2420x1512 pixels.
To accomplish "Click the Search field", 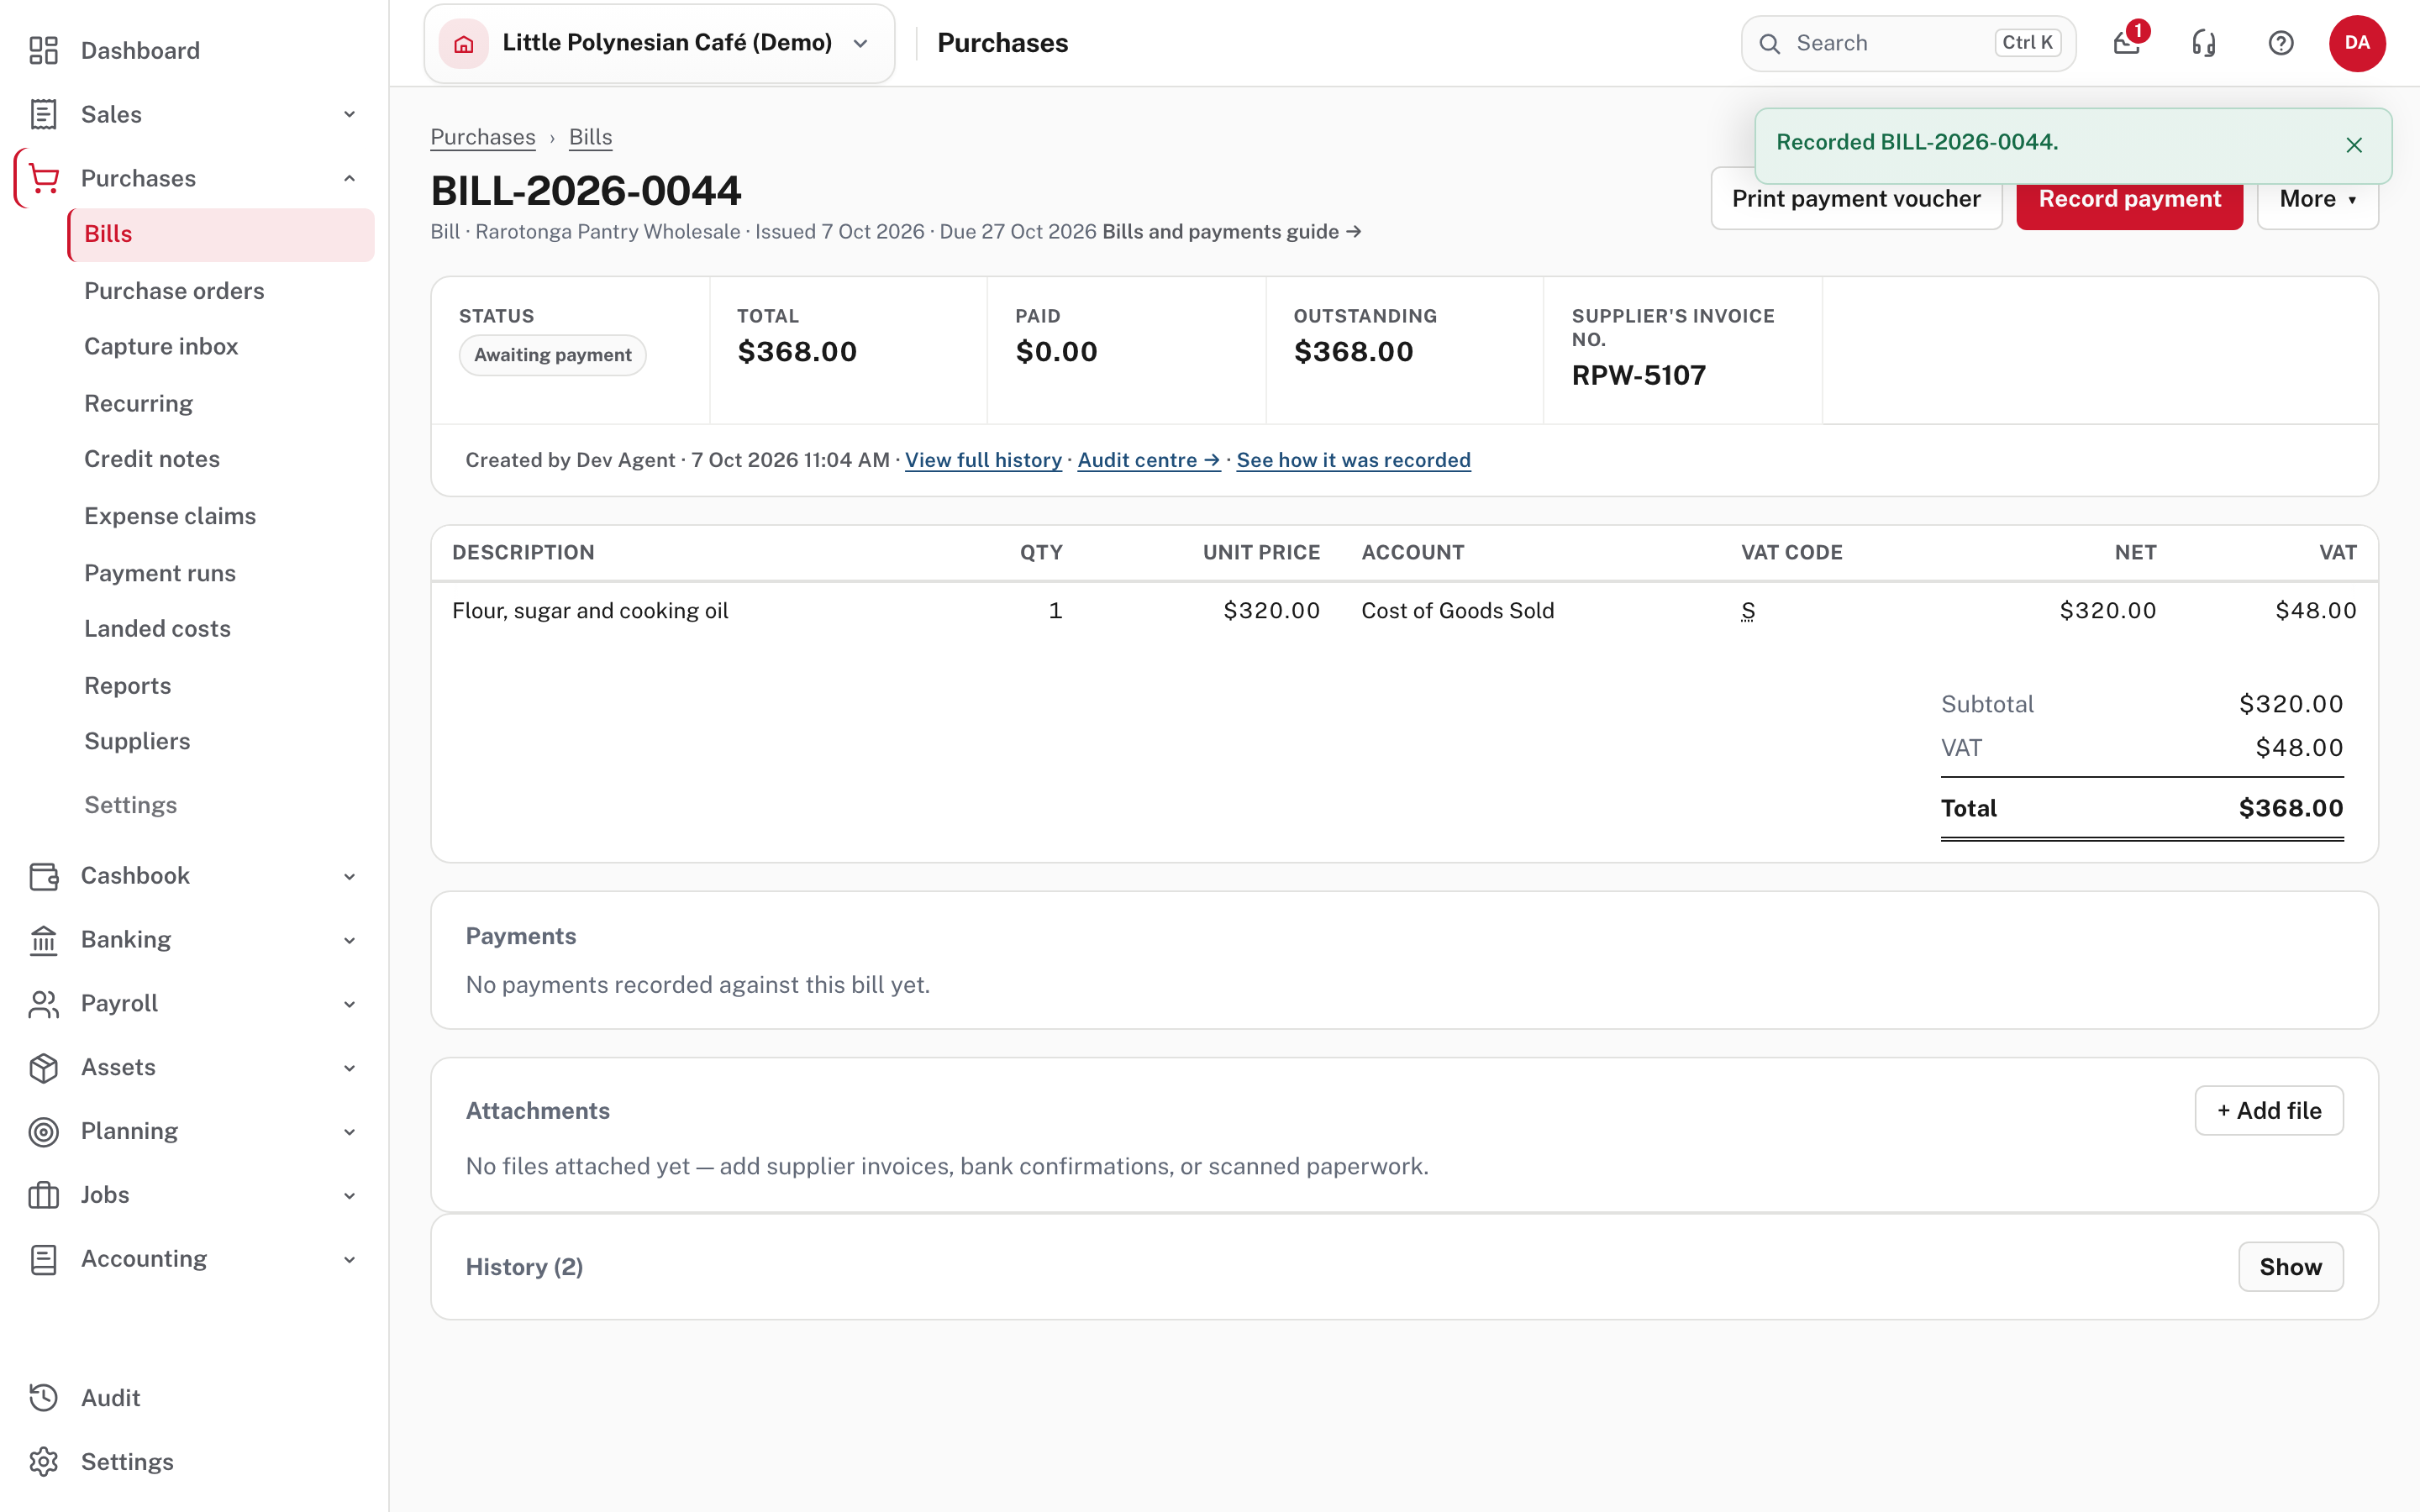I will [1908, 43].
